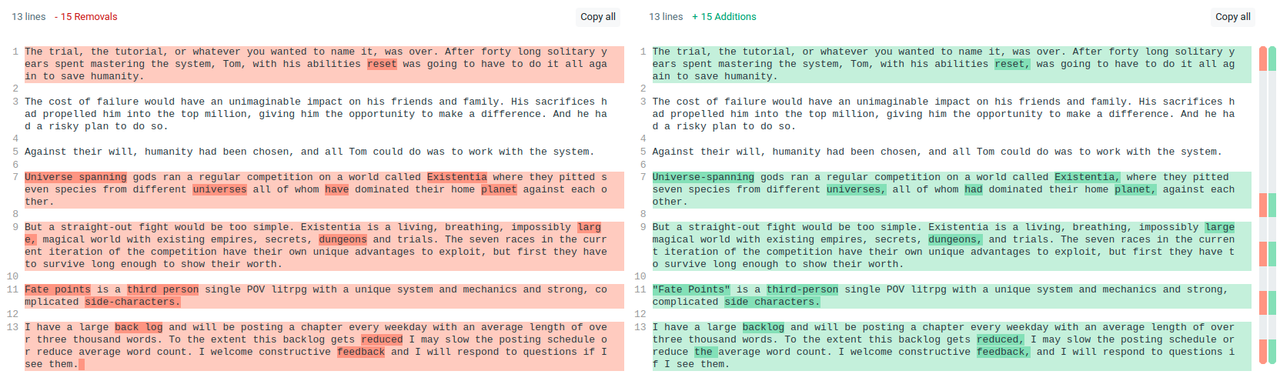Click highlighted 'reset,' in the right pane
This screenshot has width=1280, height=381.
1012,64
